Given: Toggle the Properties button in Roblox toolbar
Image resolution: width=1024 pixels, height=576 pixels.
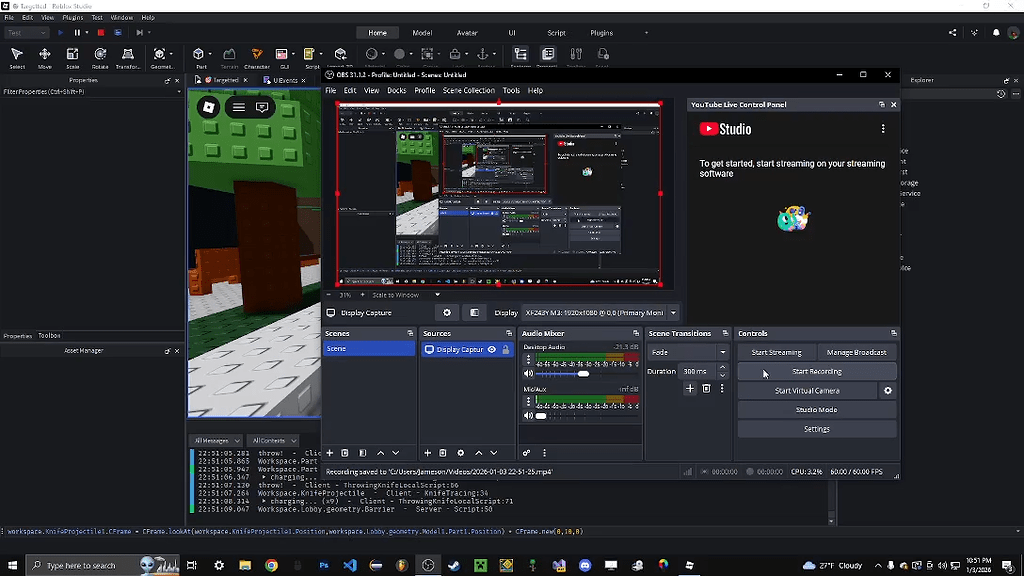Looking at the screenshot, I should (x=547, y=57).
